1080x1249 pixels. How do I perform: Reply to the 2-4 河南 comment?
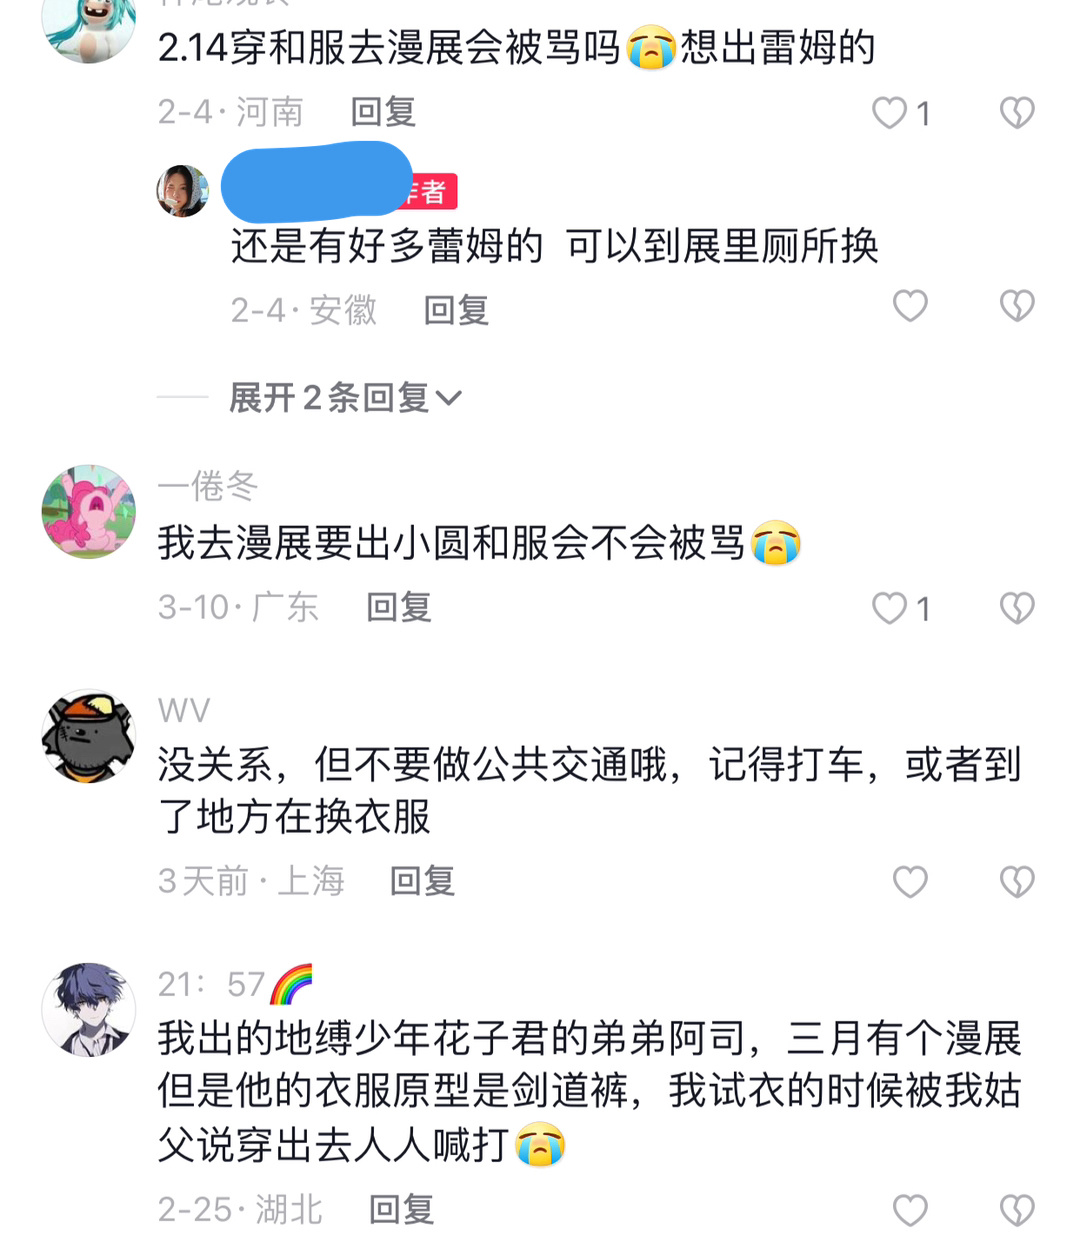(x=383, y=112)
